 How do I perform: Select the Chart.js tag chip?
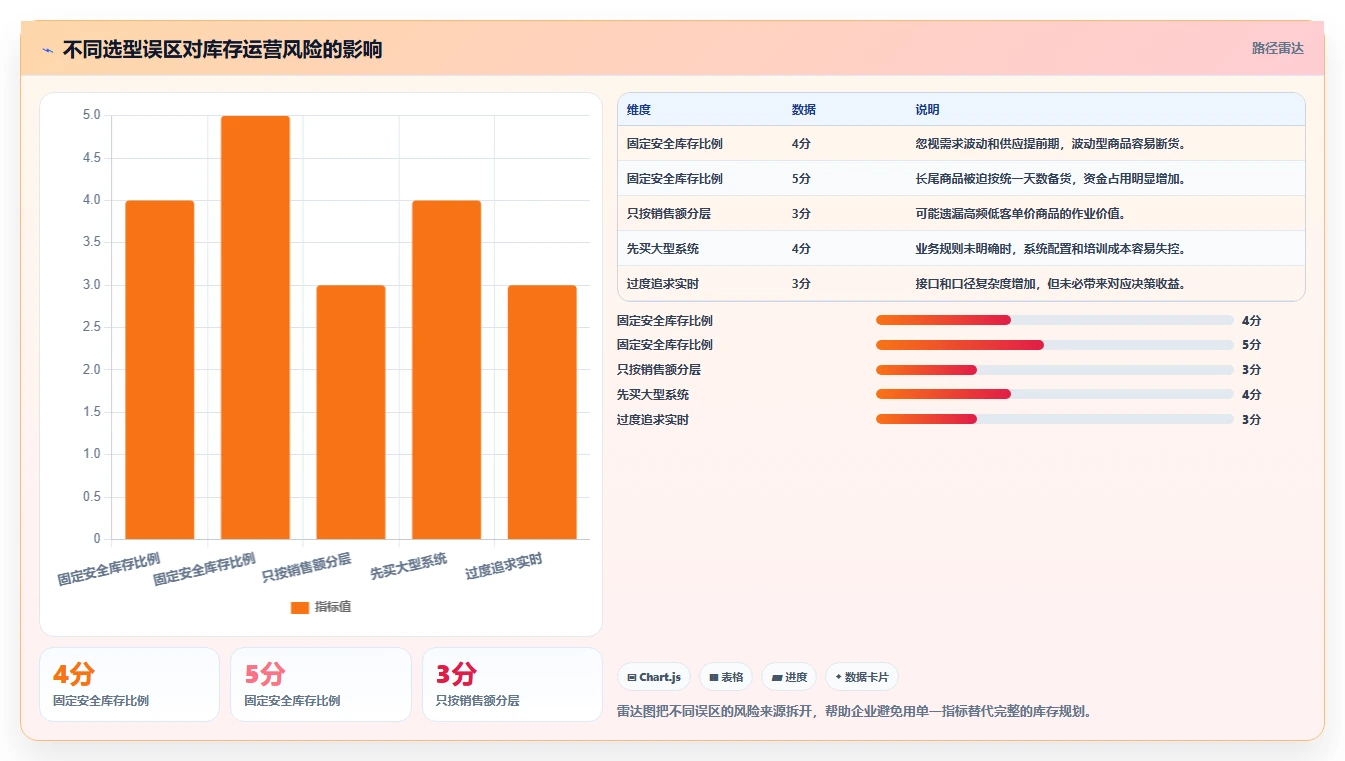pyautogui.click(x=654, y=677)
